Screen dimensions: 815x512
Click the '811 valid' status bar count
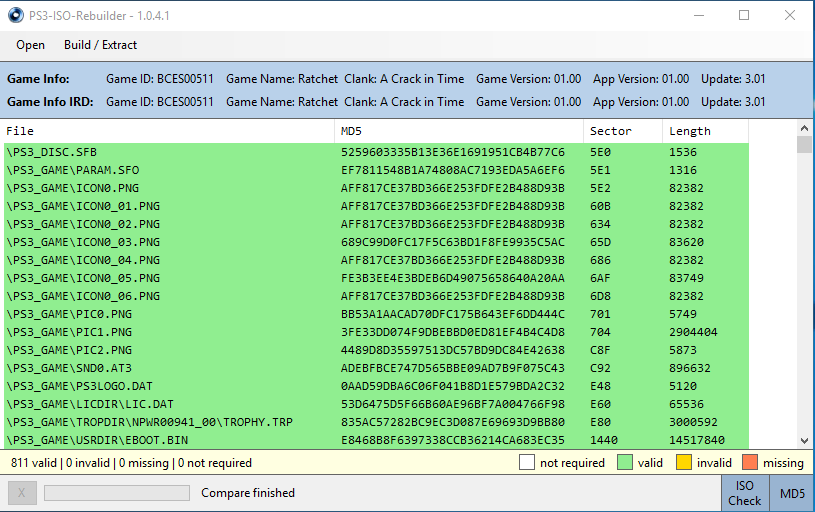point(34,463)
